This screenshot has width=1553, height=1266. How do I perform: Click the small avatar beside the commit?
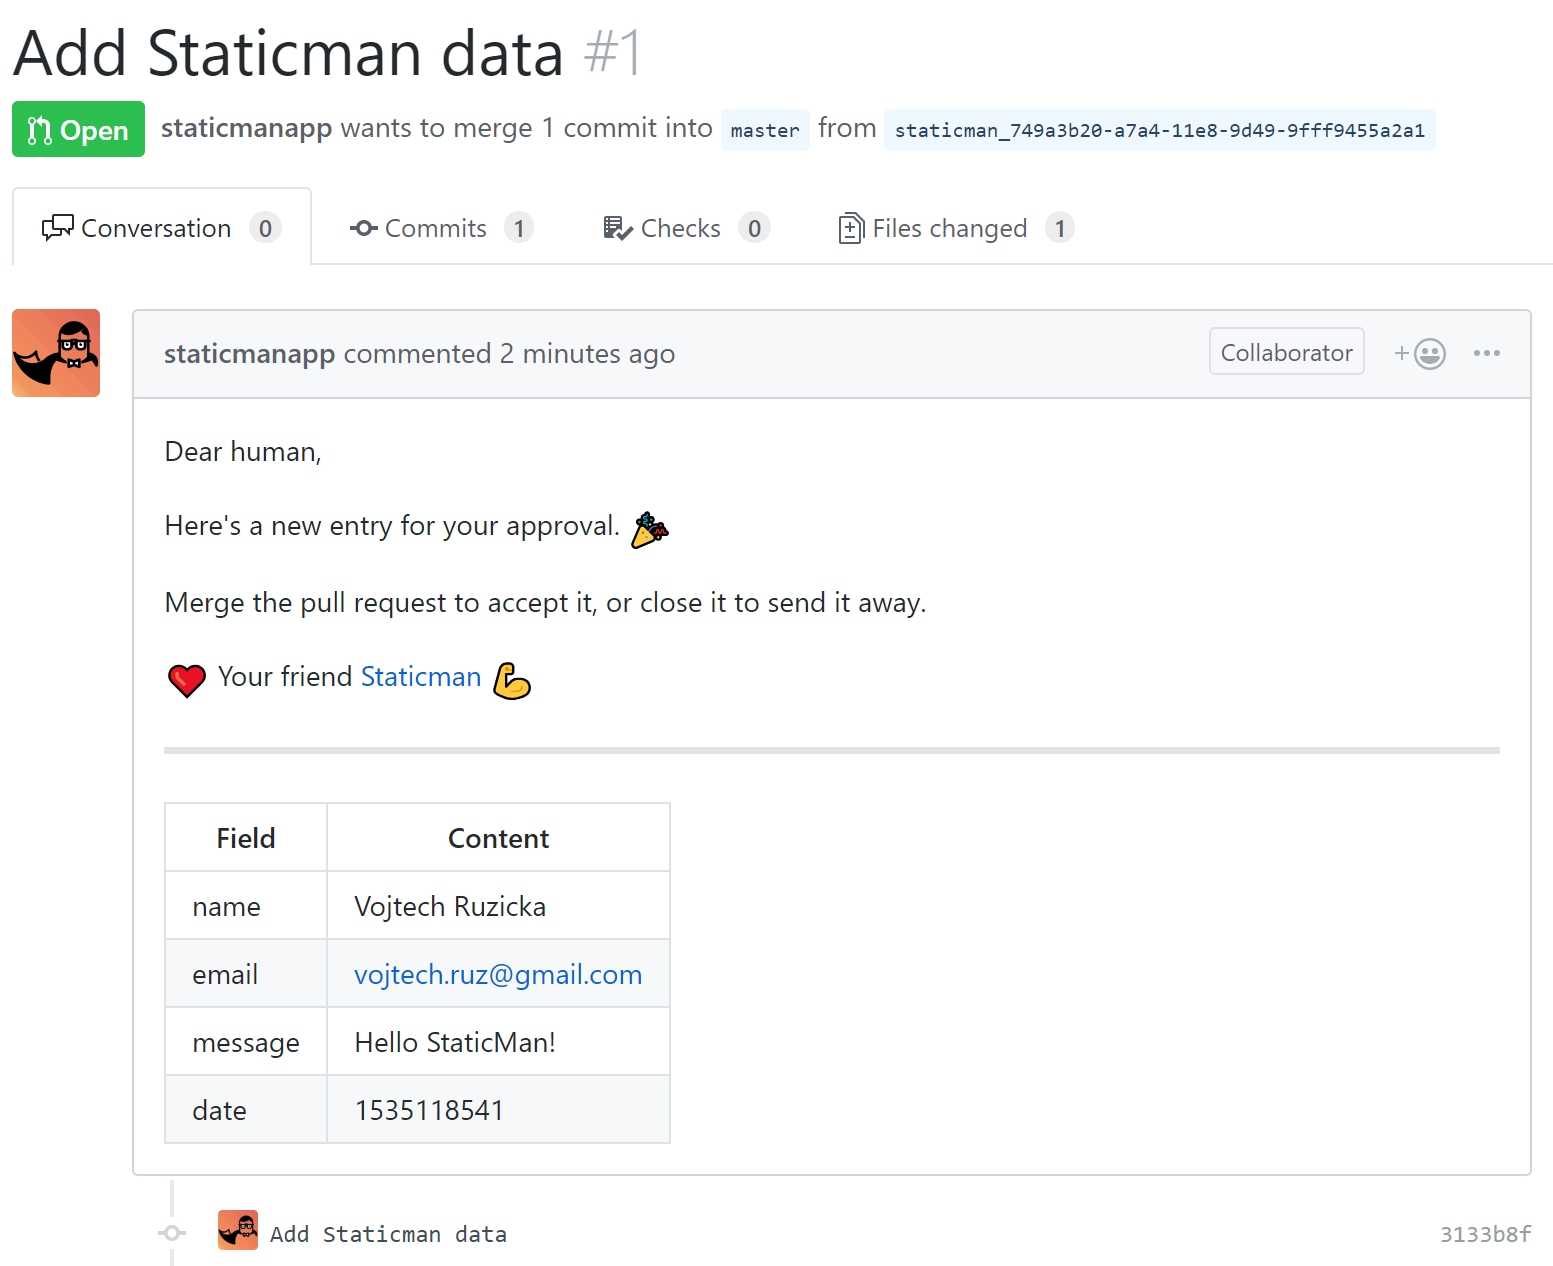[x=238, y=1230]
